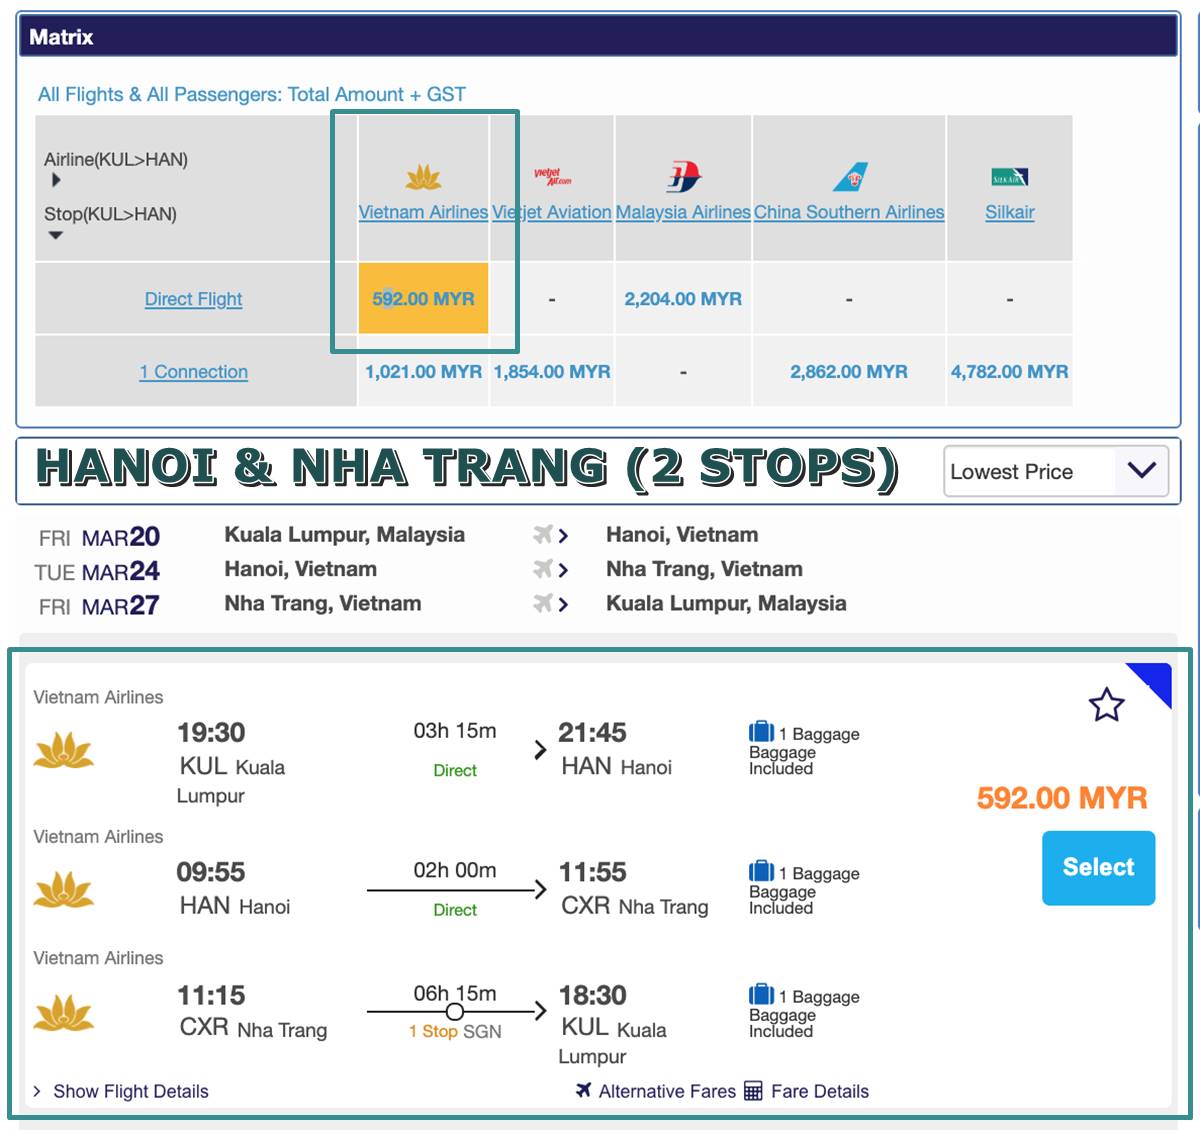1200x1130 pixels.
Task: Click the 06h 15m duration label
Action: tap(455, 993)
